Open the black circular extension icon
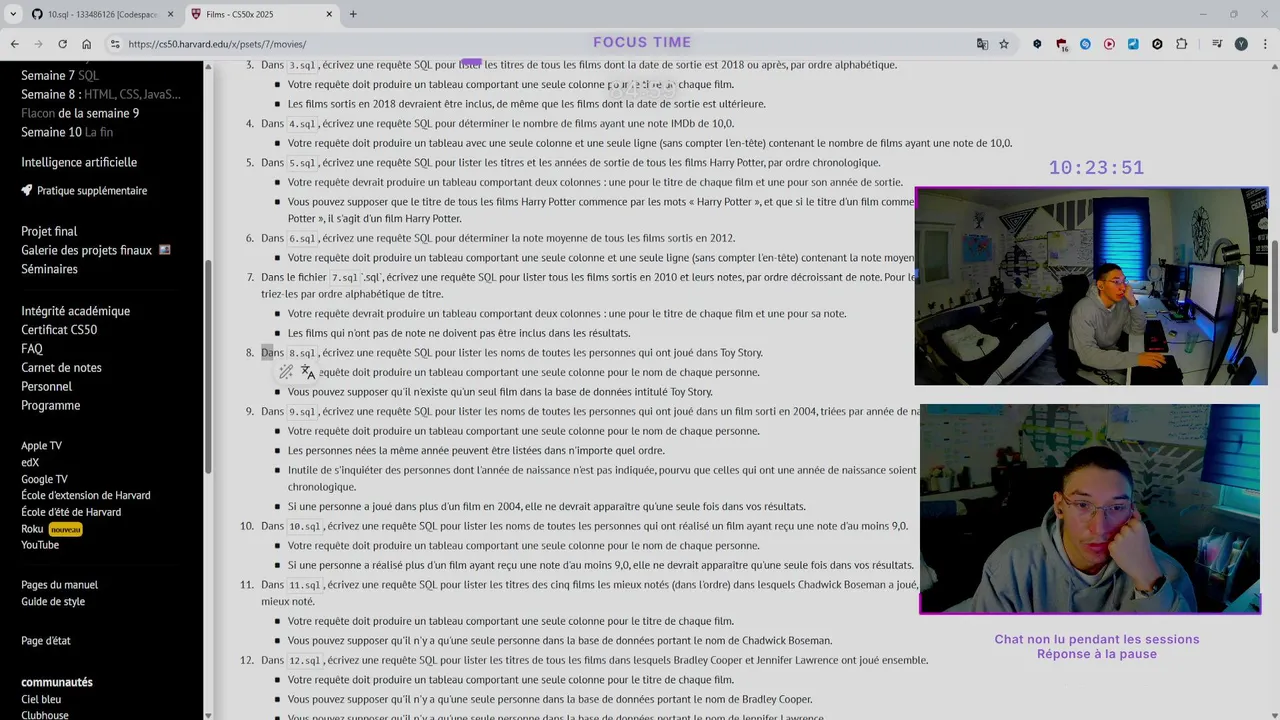This screenshot has height=720, width=1280. 1157,44
